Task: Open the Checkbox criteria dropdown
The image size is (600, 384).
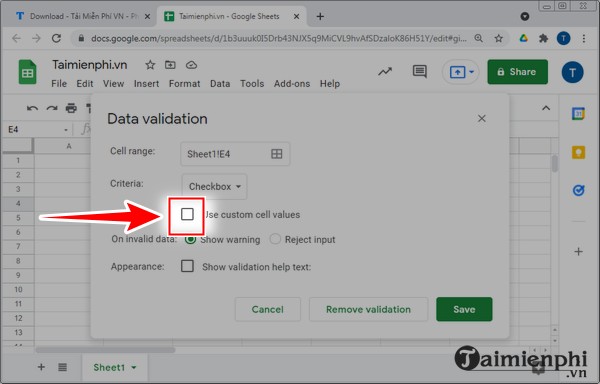Action: click(215, 187)
